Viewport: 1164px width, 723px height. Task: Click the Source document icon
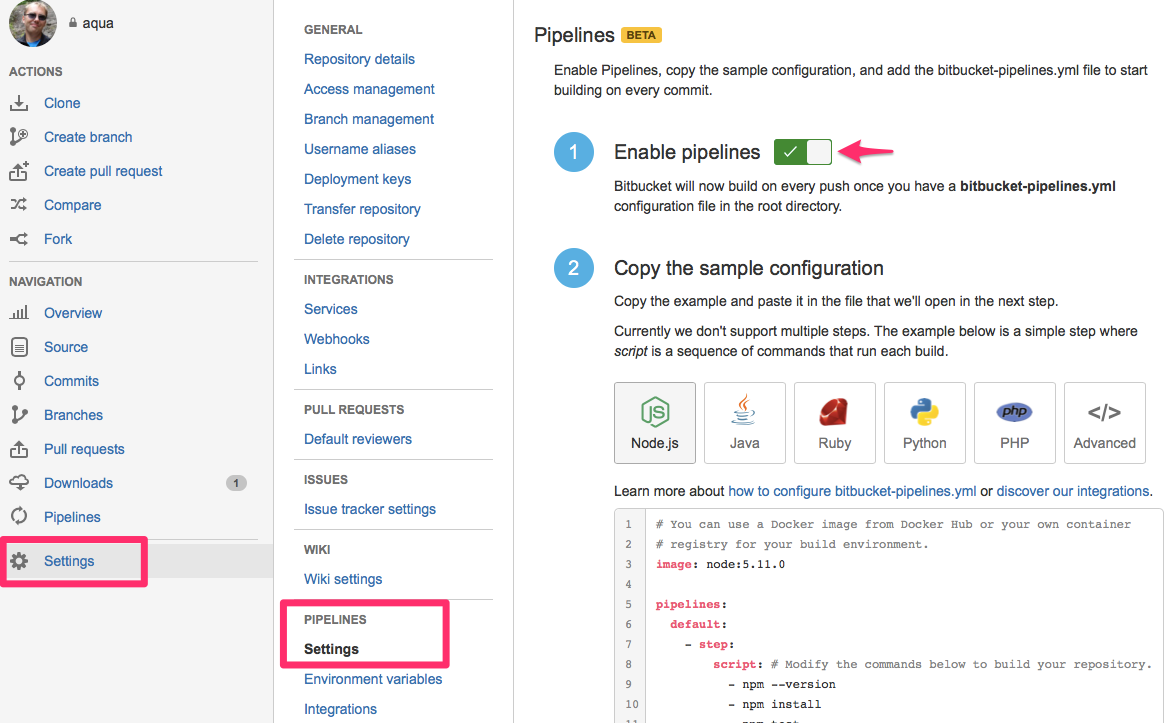[19, 347]
